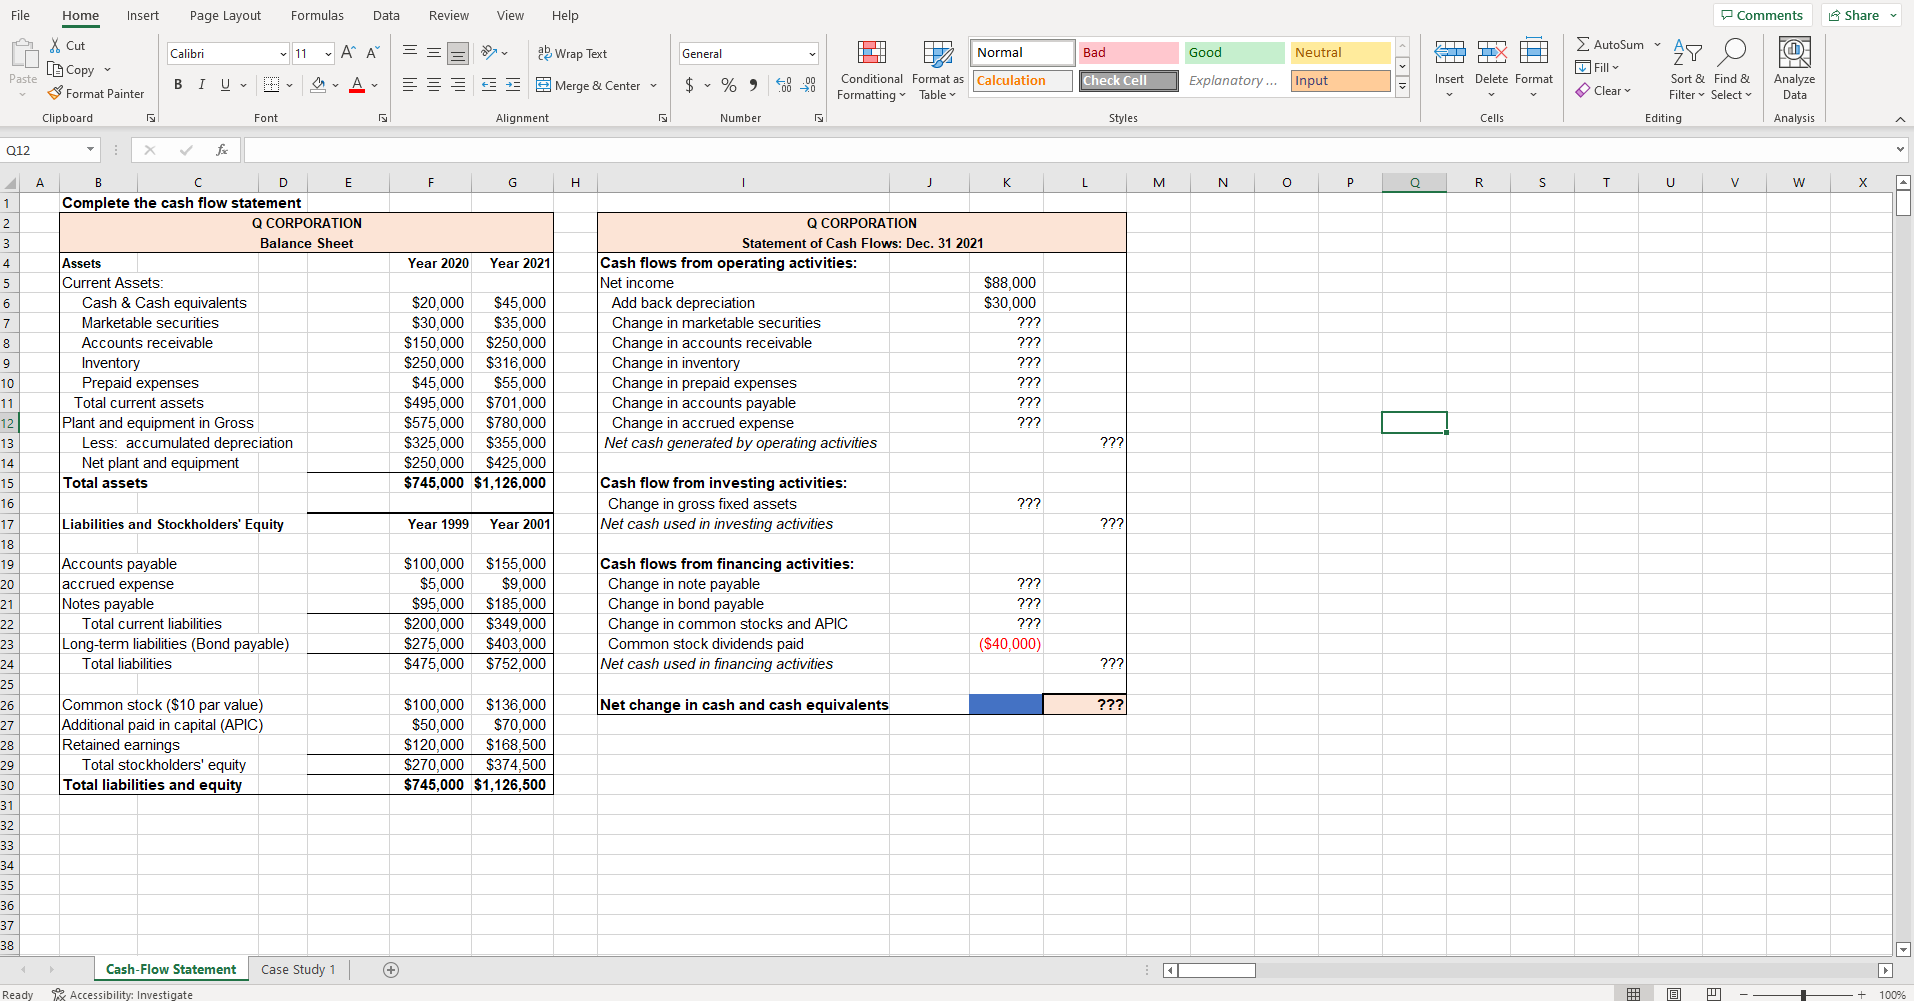Switch to the Formulas ribbon tab
This screenshot has width=1914, height=1001.
[x=317, y=15]
